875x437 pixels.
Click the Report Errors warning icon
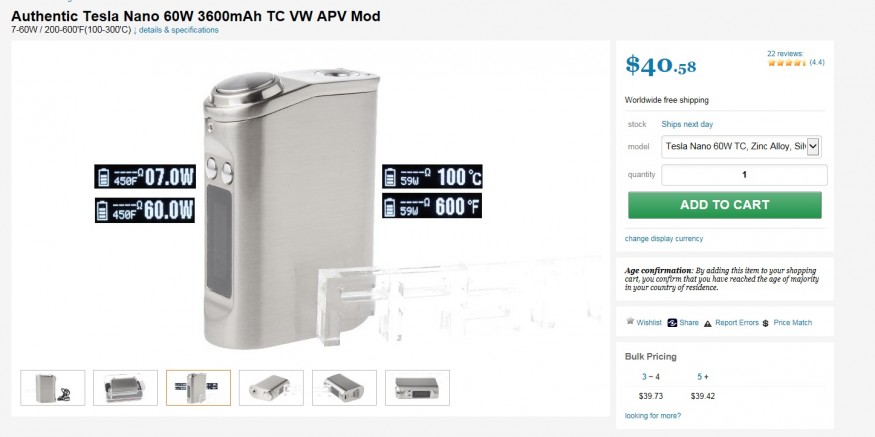708,323
